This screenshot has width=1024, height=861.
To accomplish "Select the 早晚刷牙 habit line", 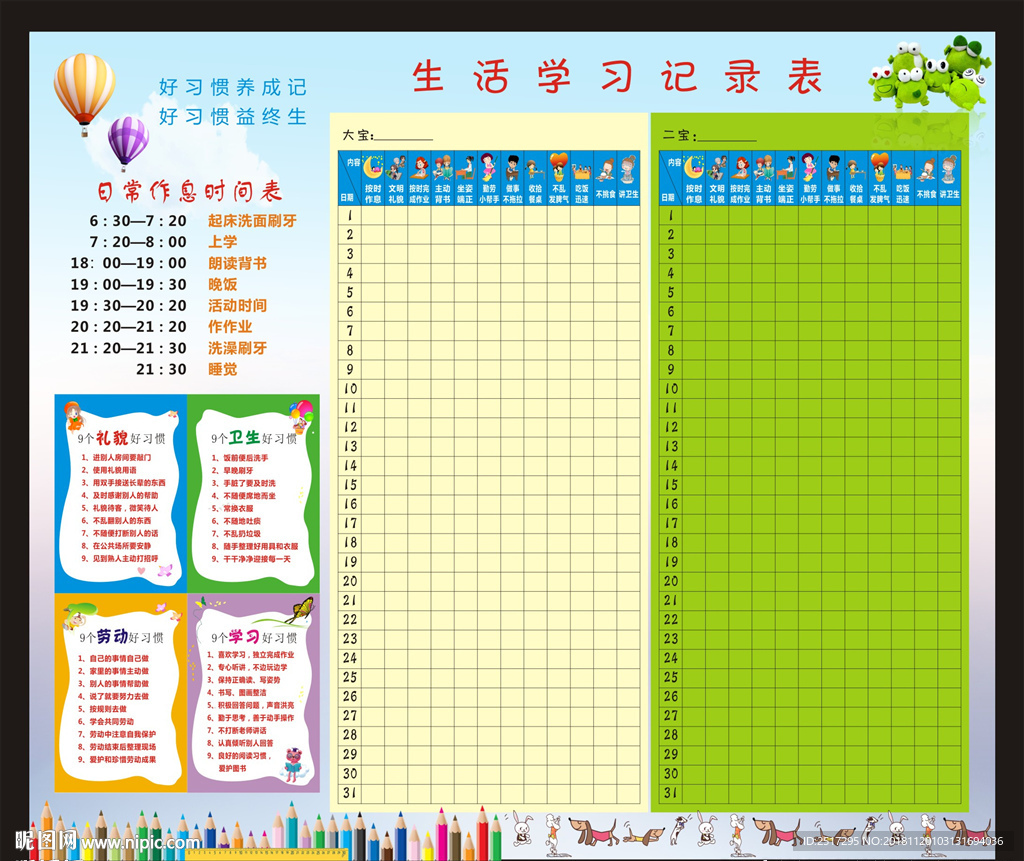I will click(x=232, y=470).
